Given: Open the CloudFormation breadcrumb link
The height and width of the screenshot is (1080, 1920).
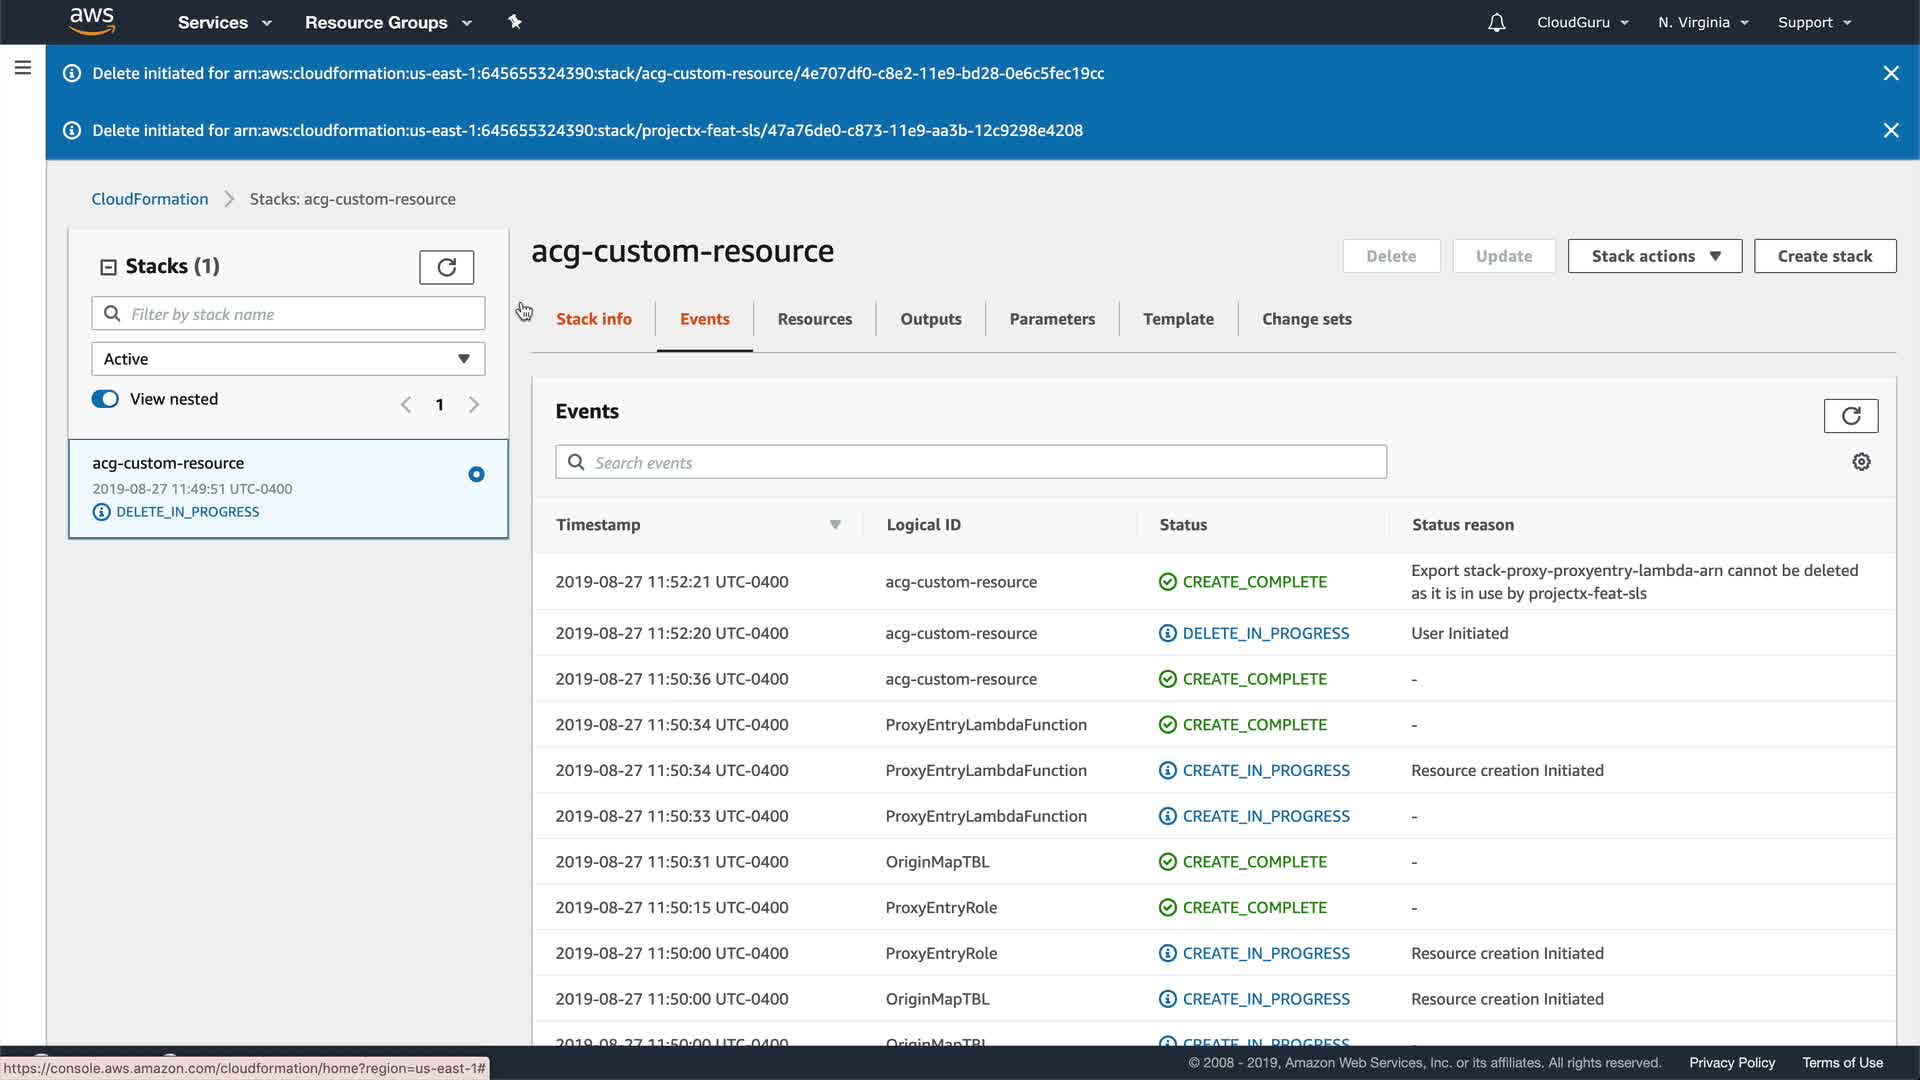Looking at the screenshot, I should [x=150, y=199].
